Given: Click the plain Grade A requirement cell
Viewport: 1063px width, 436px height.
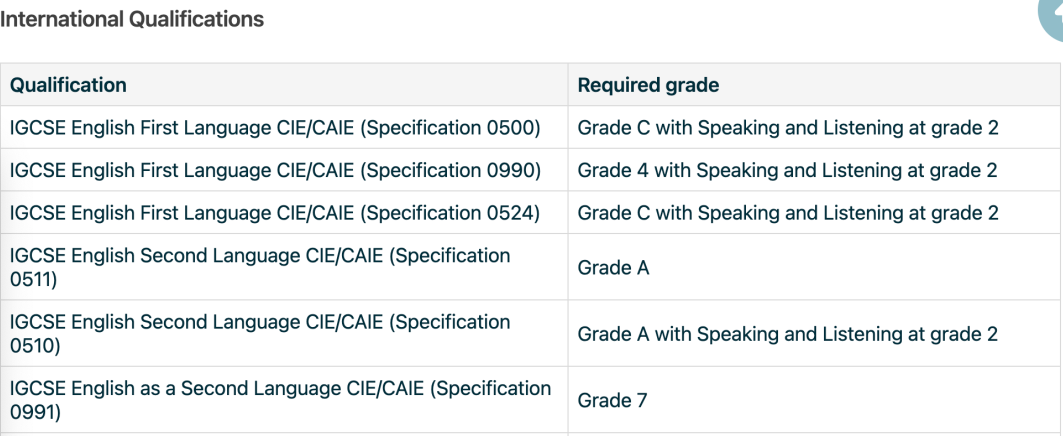Looking at the screenshot, I should 814,267.
